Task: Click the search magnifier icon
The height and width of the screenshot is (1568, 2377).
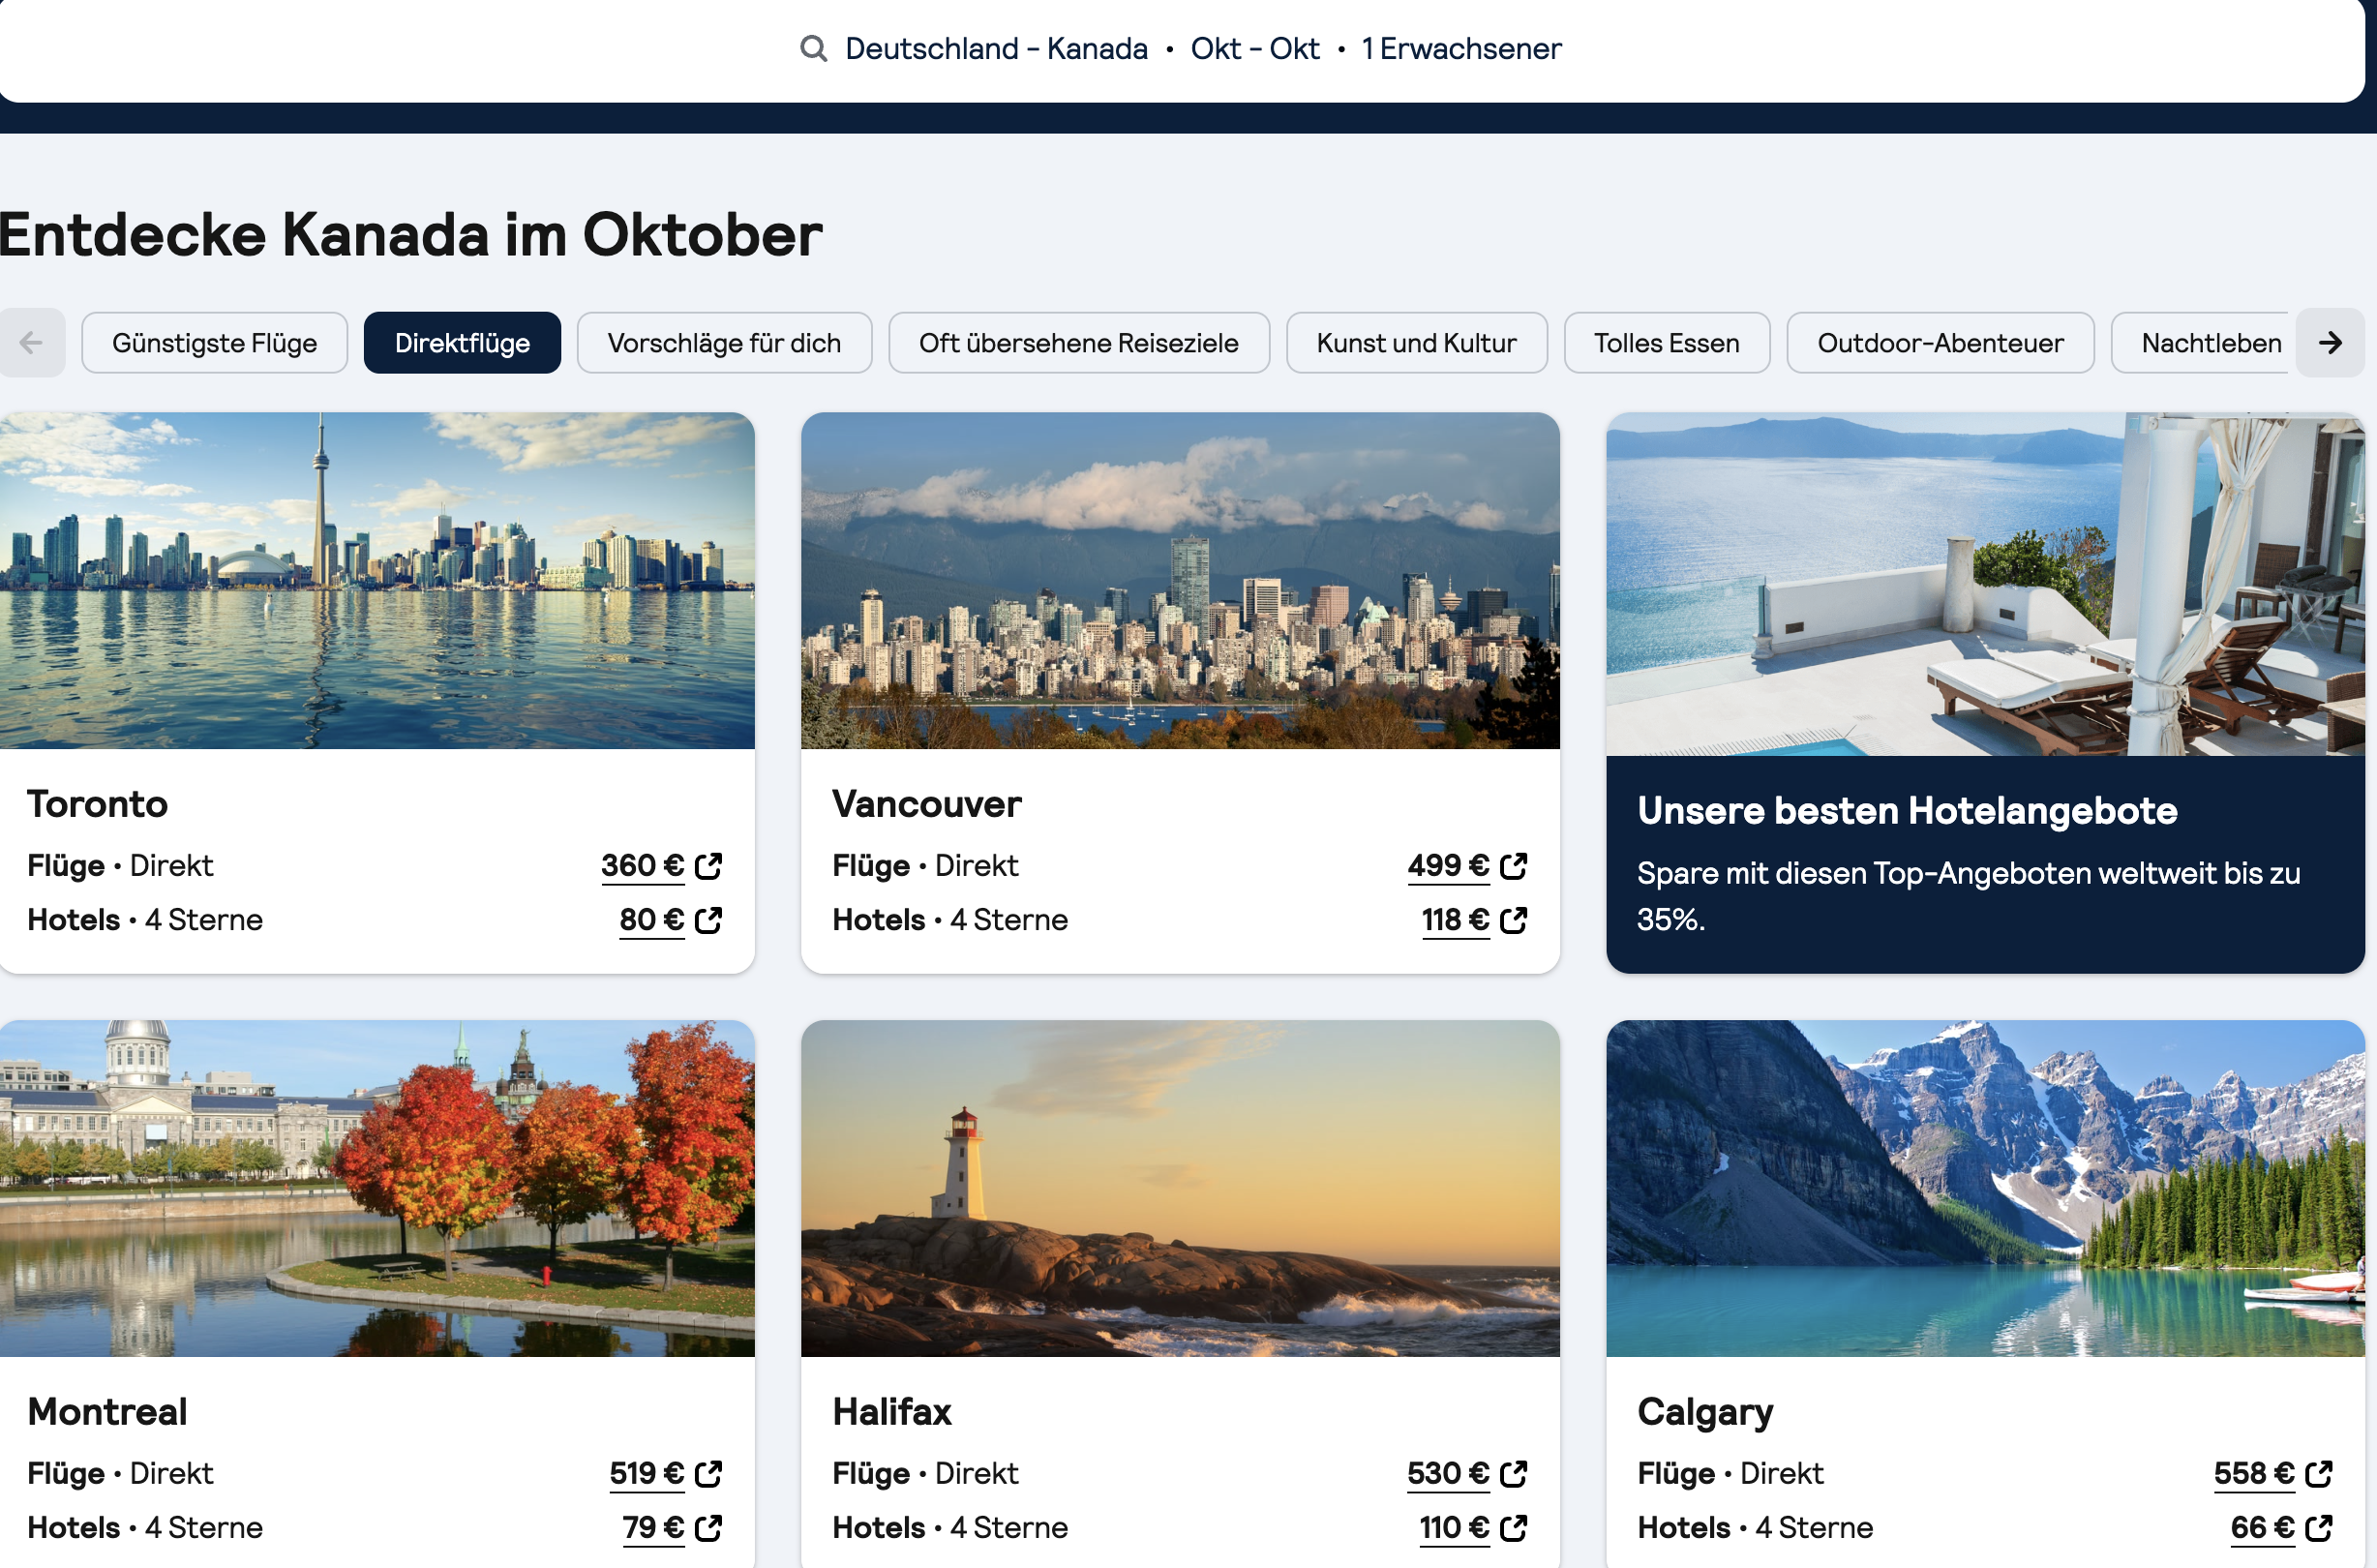Action: click(x=813, y=48)
